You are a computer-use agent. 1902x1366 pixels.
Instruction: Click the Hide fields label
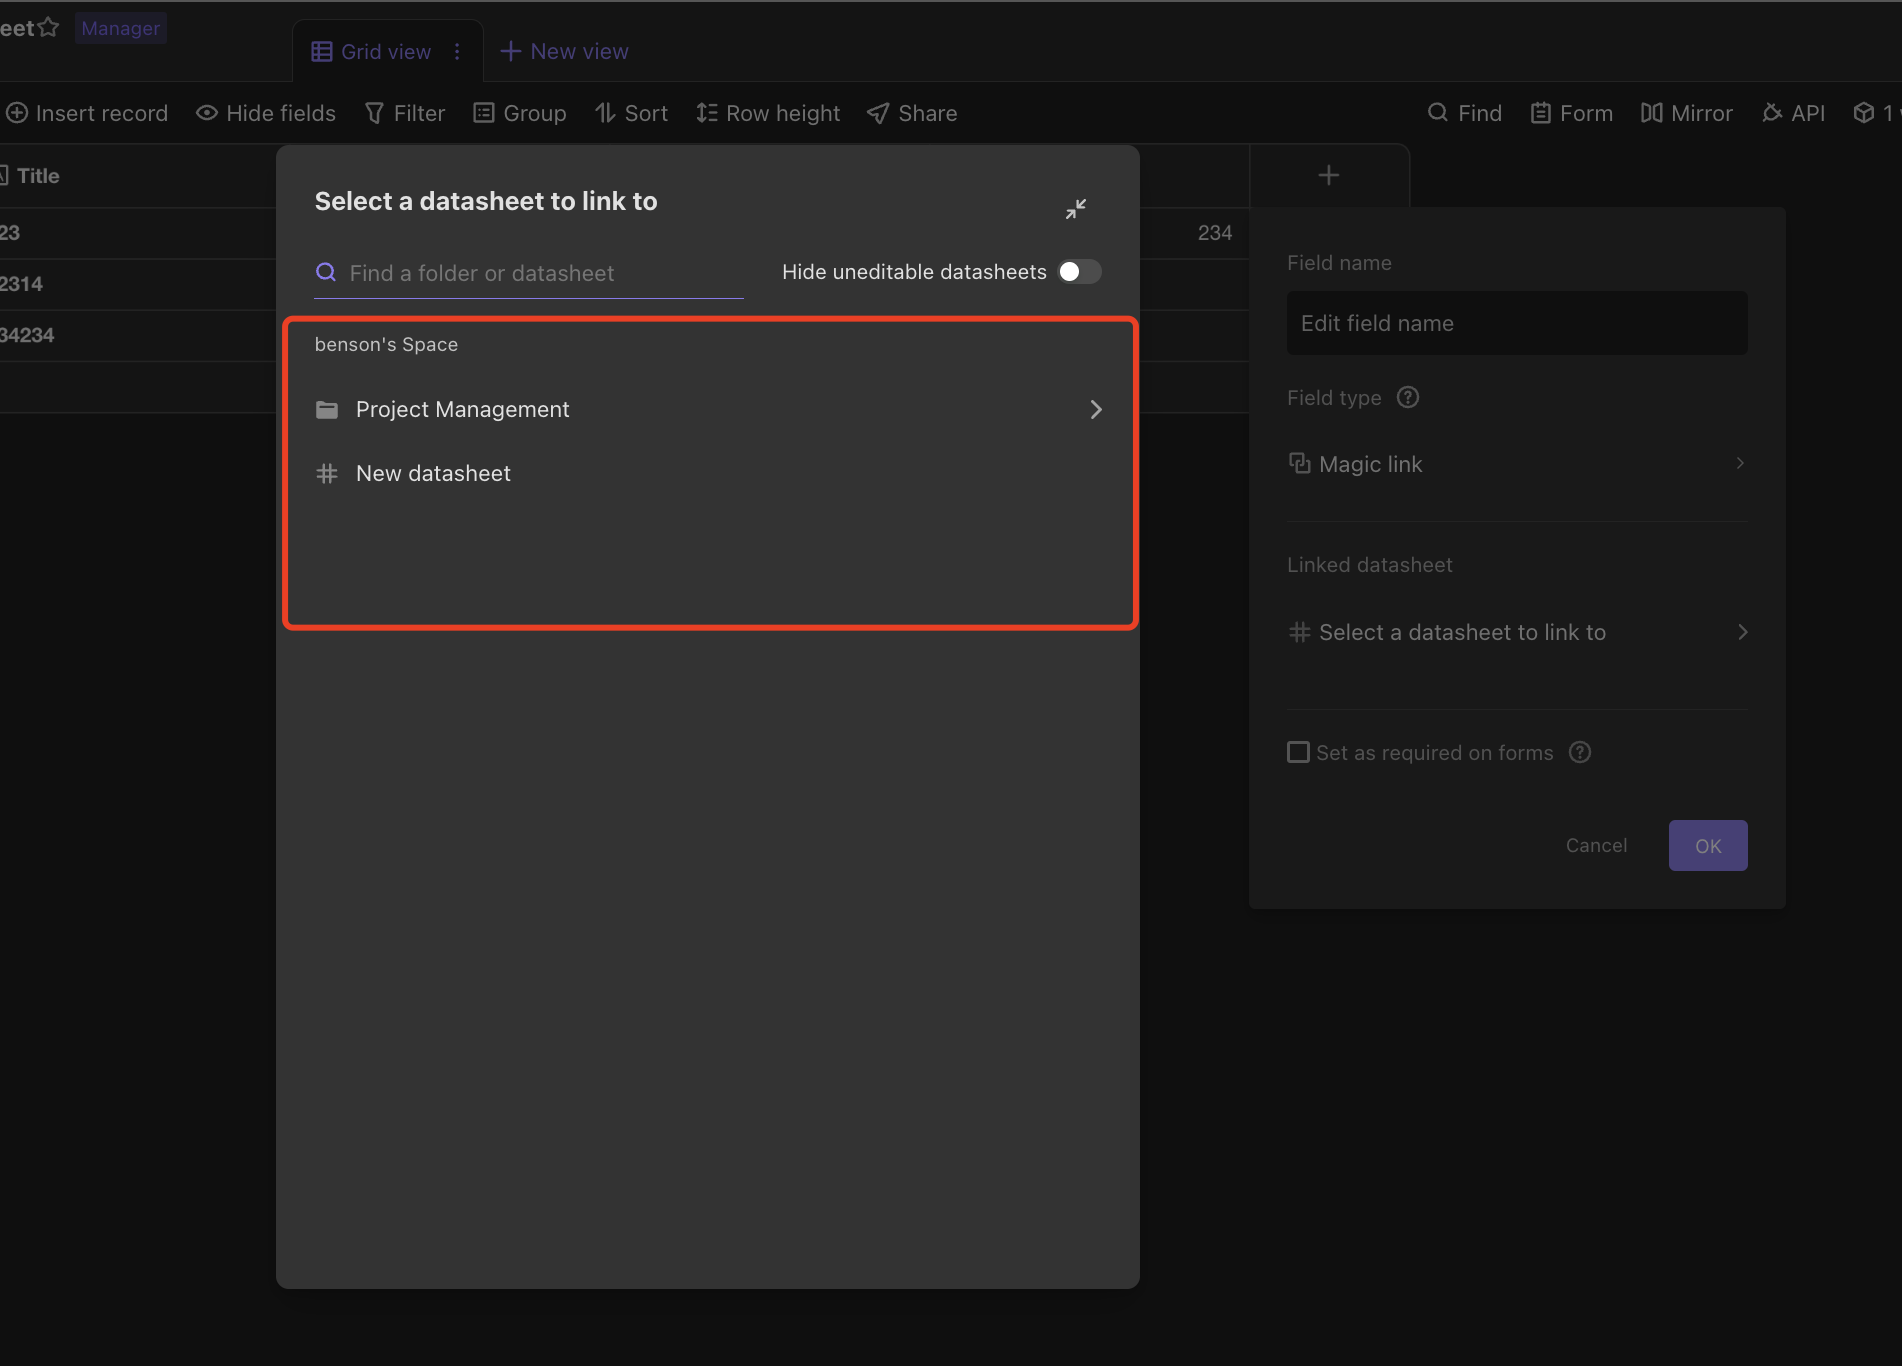point(281,113)
